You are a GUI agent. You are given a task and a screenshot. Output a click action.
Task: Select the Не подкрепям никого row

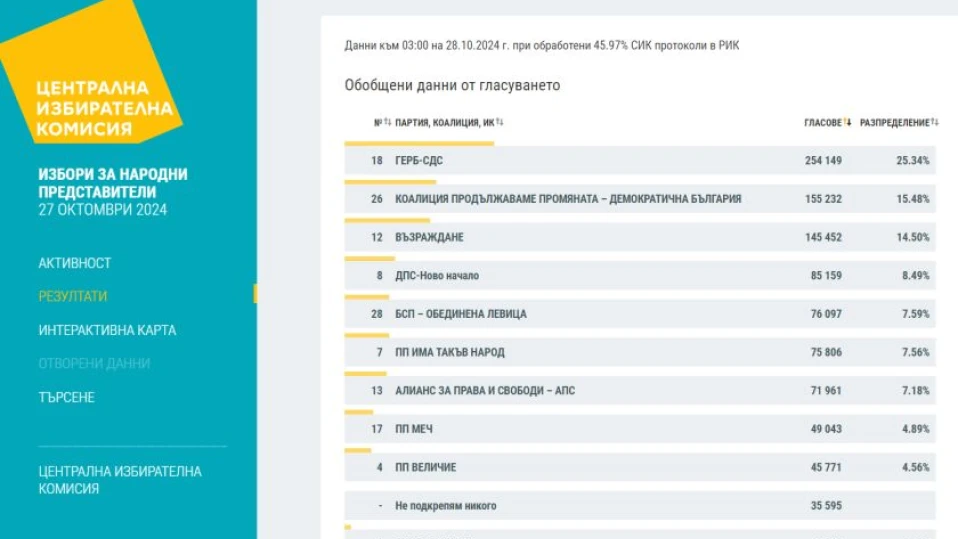pos(640,505)
